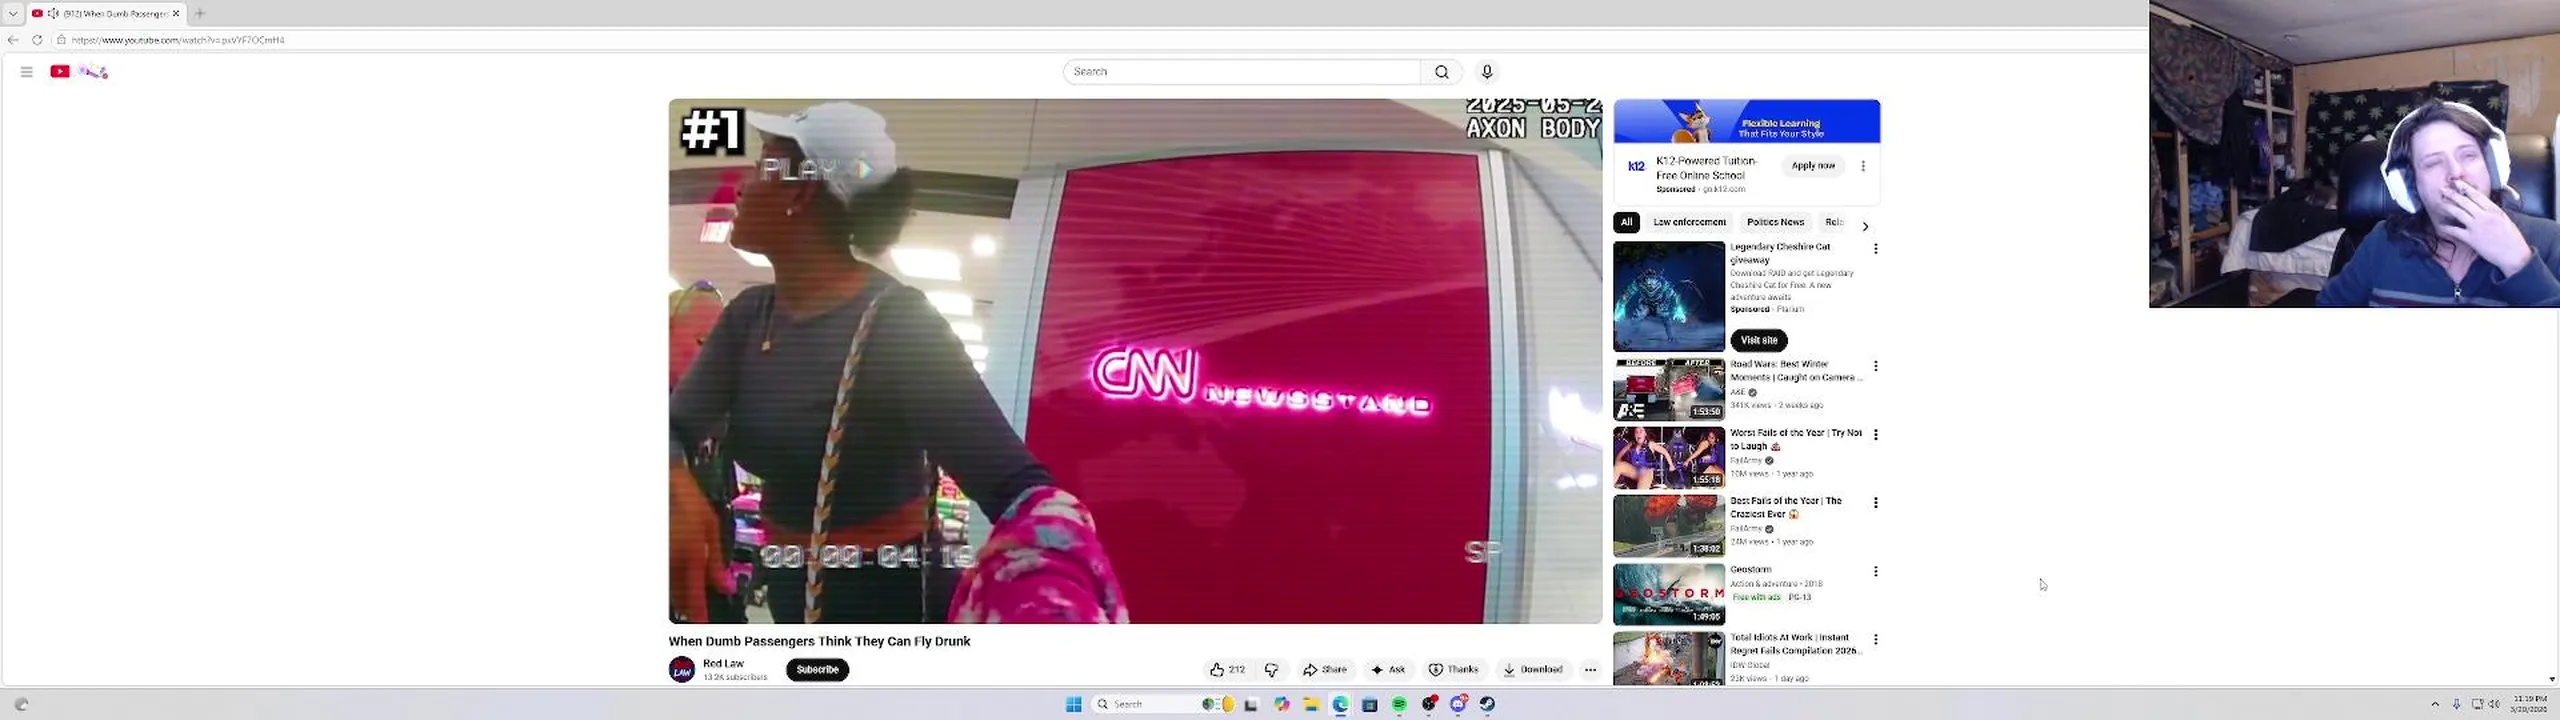Open the Windows Start menu
This screenshot has width=2560, height=720.
[x=1074, y=704]
